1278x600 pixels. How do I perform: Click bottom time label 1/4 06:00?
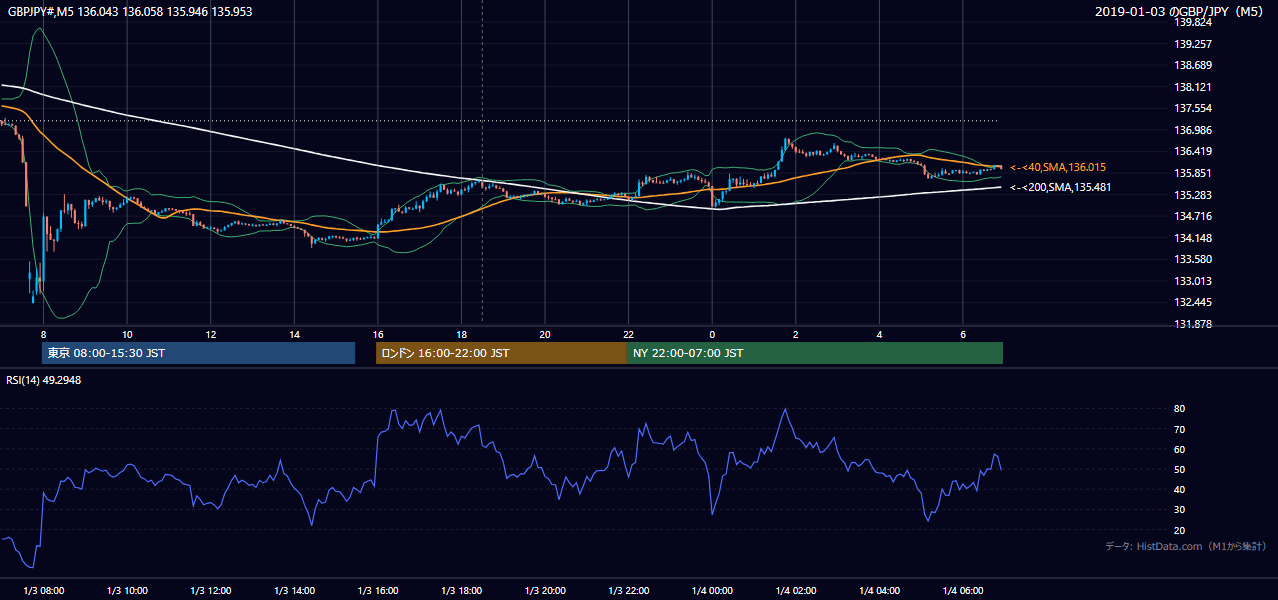(962, 591)
